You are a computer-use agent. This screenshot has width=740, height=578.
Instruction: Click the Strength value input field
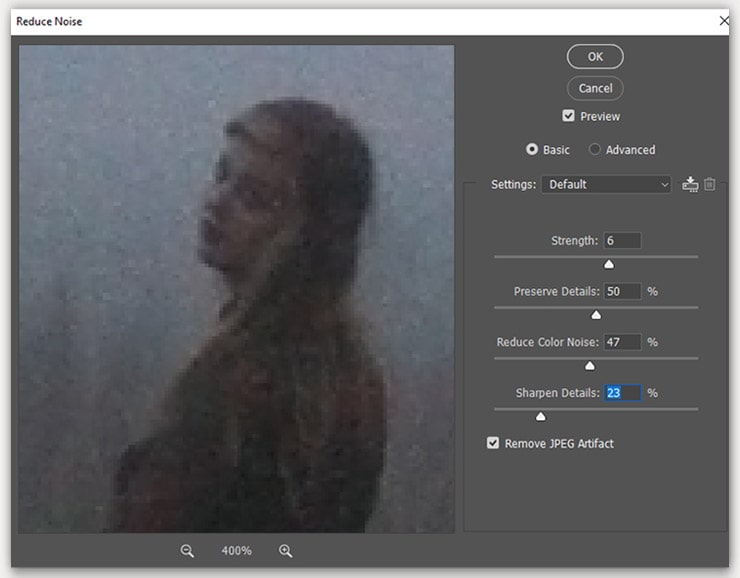tap(622, 241)
